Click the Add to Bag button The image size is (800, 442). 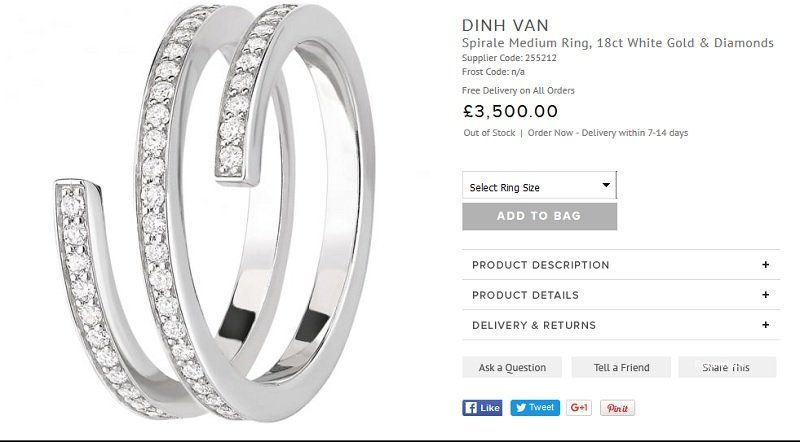pyautogui.click(x=539, y=216)
